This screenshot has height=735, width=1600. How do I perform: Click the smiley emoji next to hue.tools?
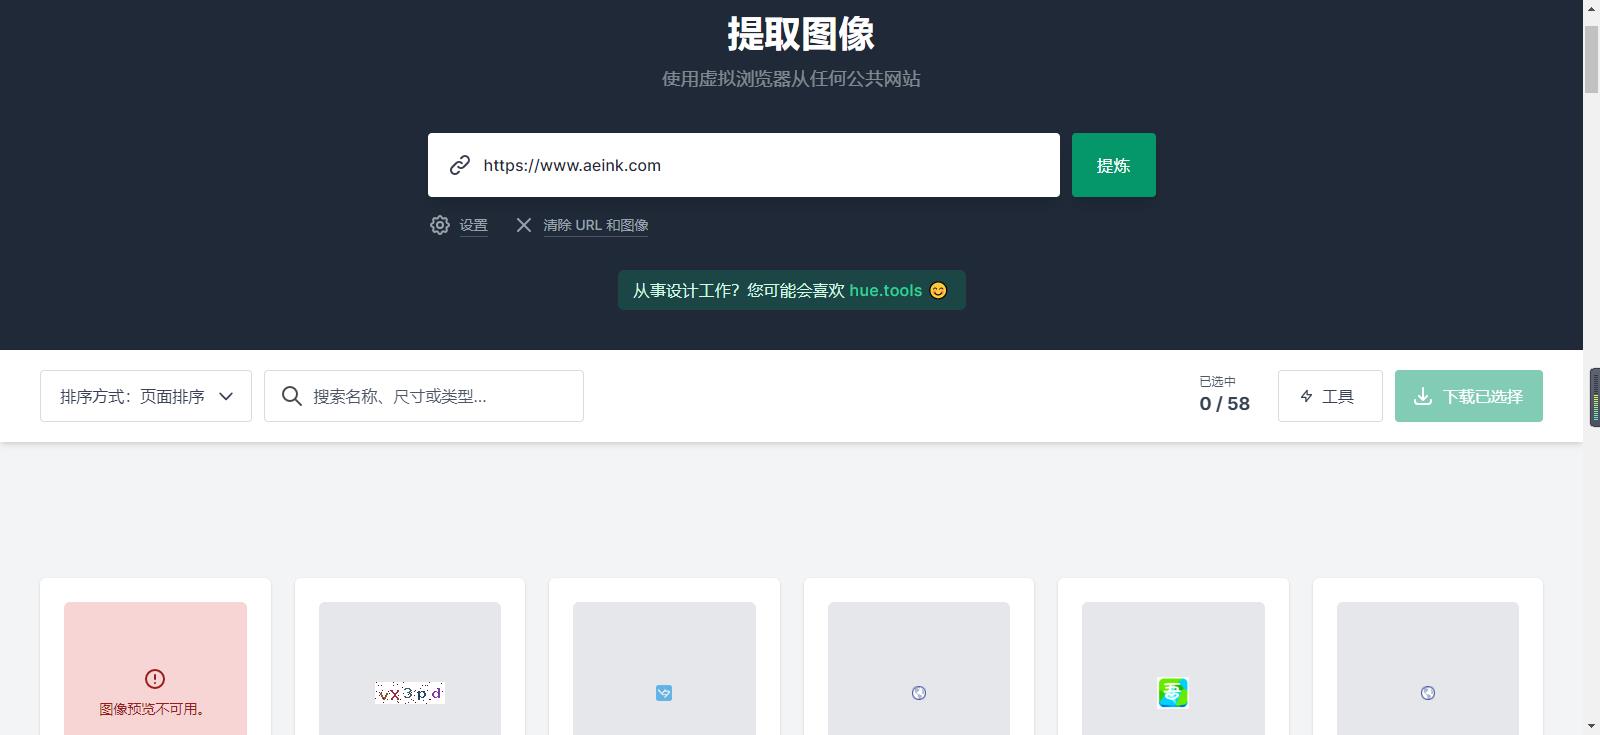coord(938,290)
